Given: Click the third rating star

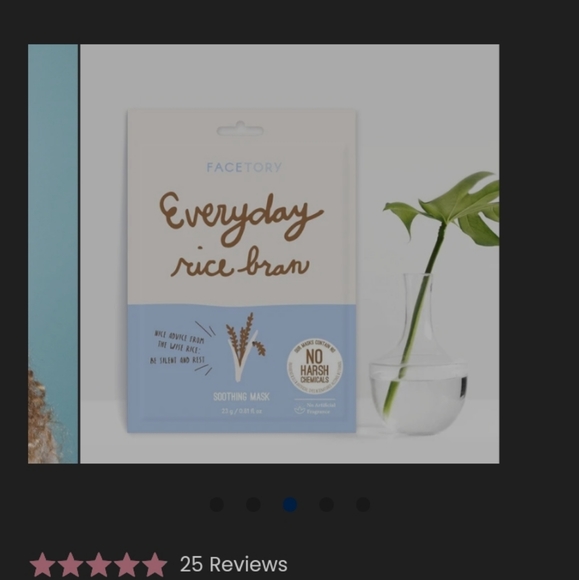Looking at the screenshot, I should pos(98,564).
